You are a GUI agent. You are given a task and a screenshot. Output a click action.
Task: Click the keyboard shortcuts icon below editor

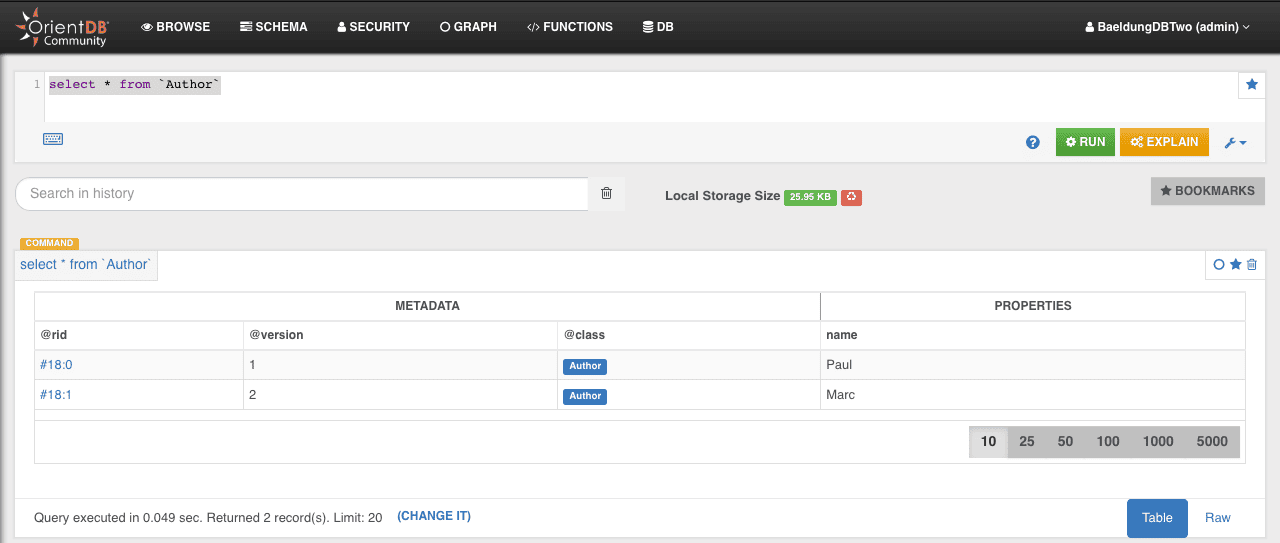point(53,139)
